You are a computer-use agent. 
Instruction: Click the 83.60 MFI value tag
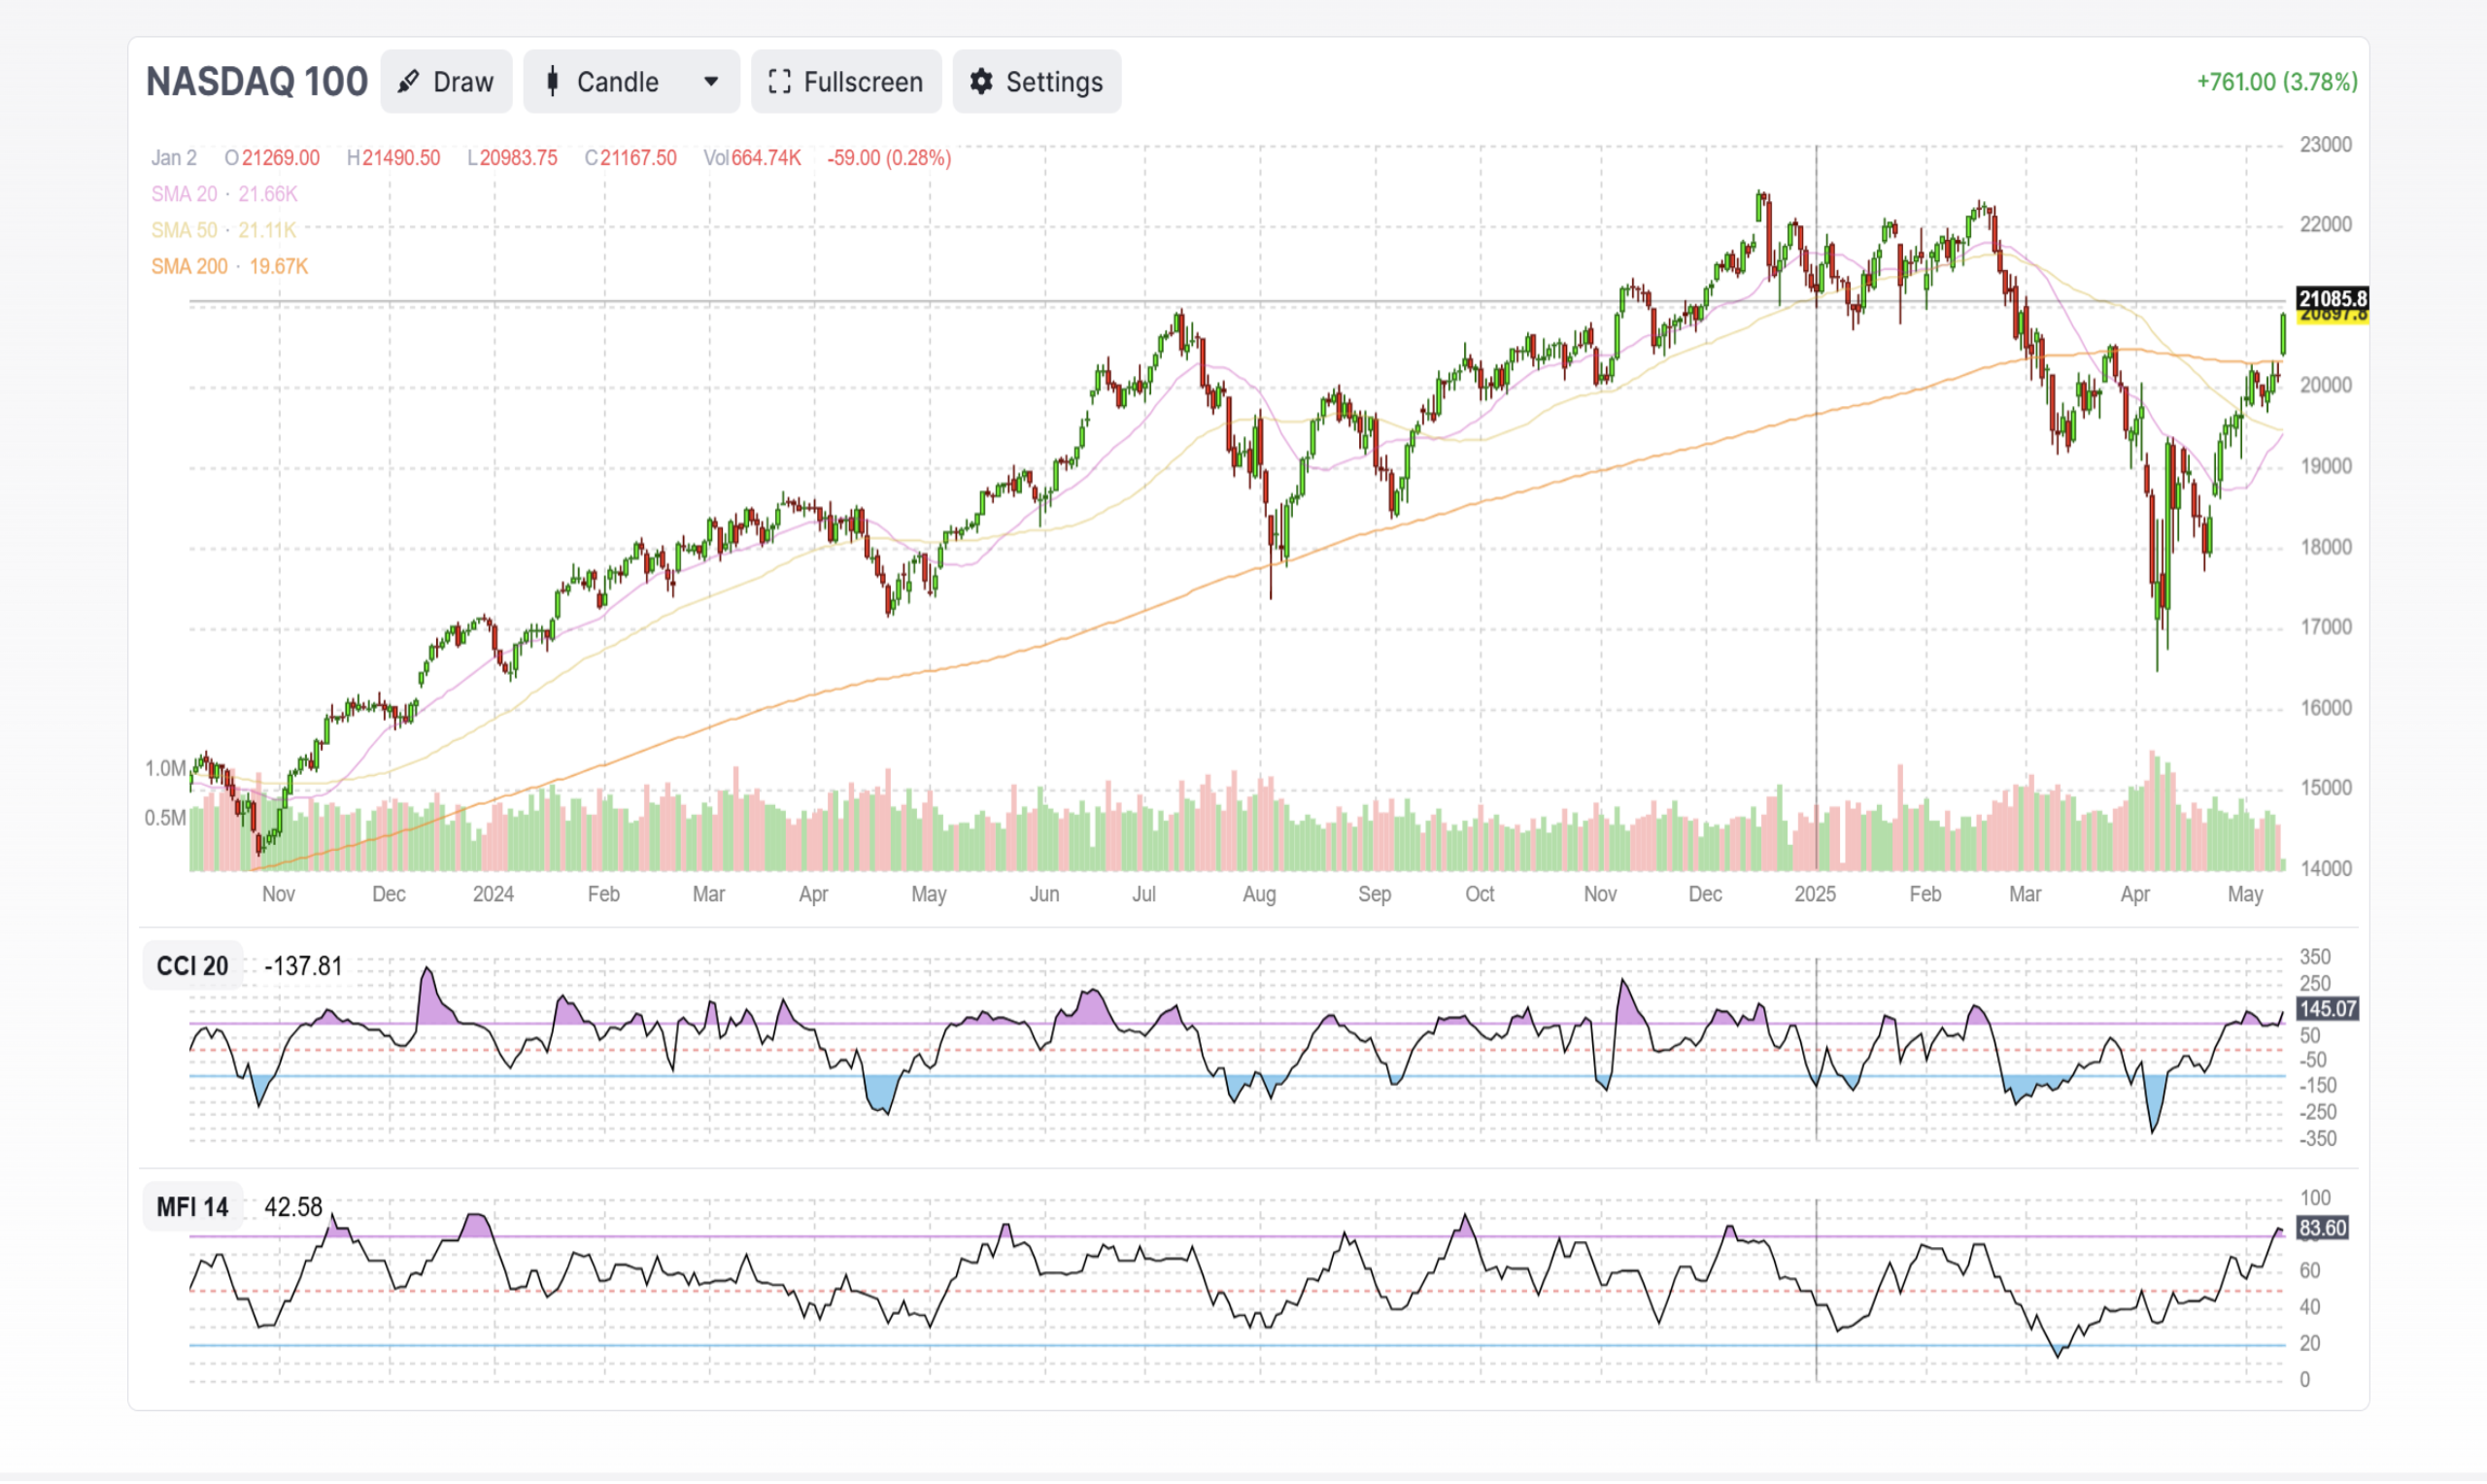pos(2322,1228)
